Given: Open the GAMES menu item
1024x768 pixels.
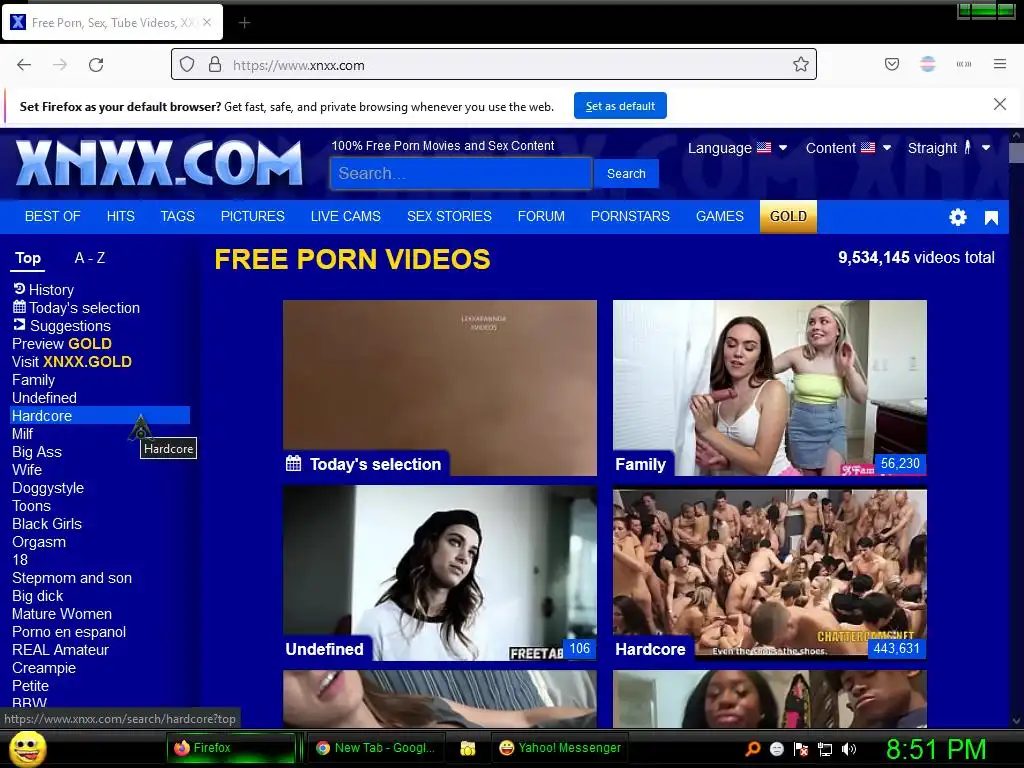Looking at the screenshot, I should coord(720,216).
